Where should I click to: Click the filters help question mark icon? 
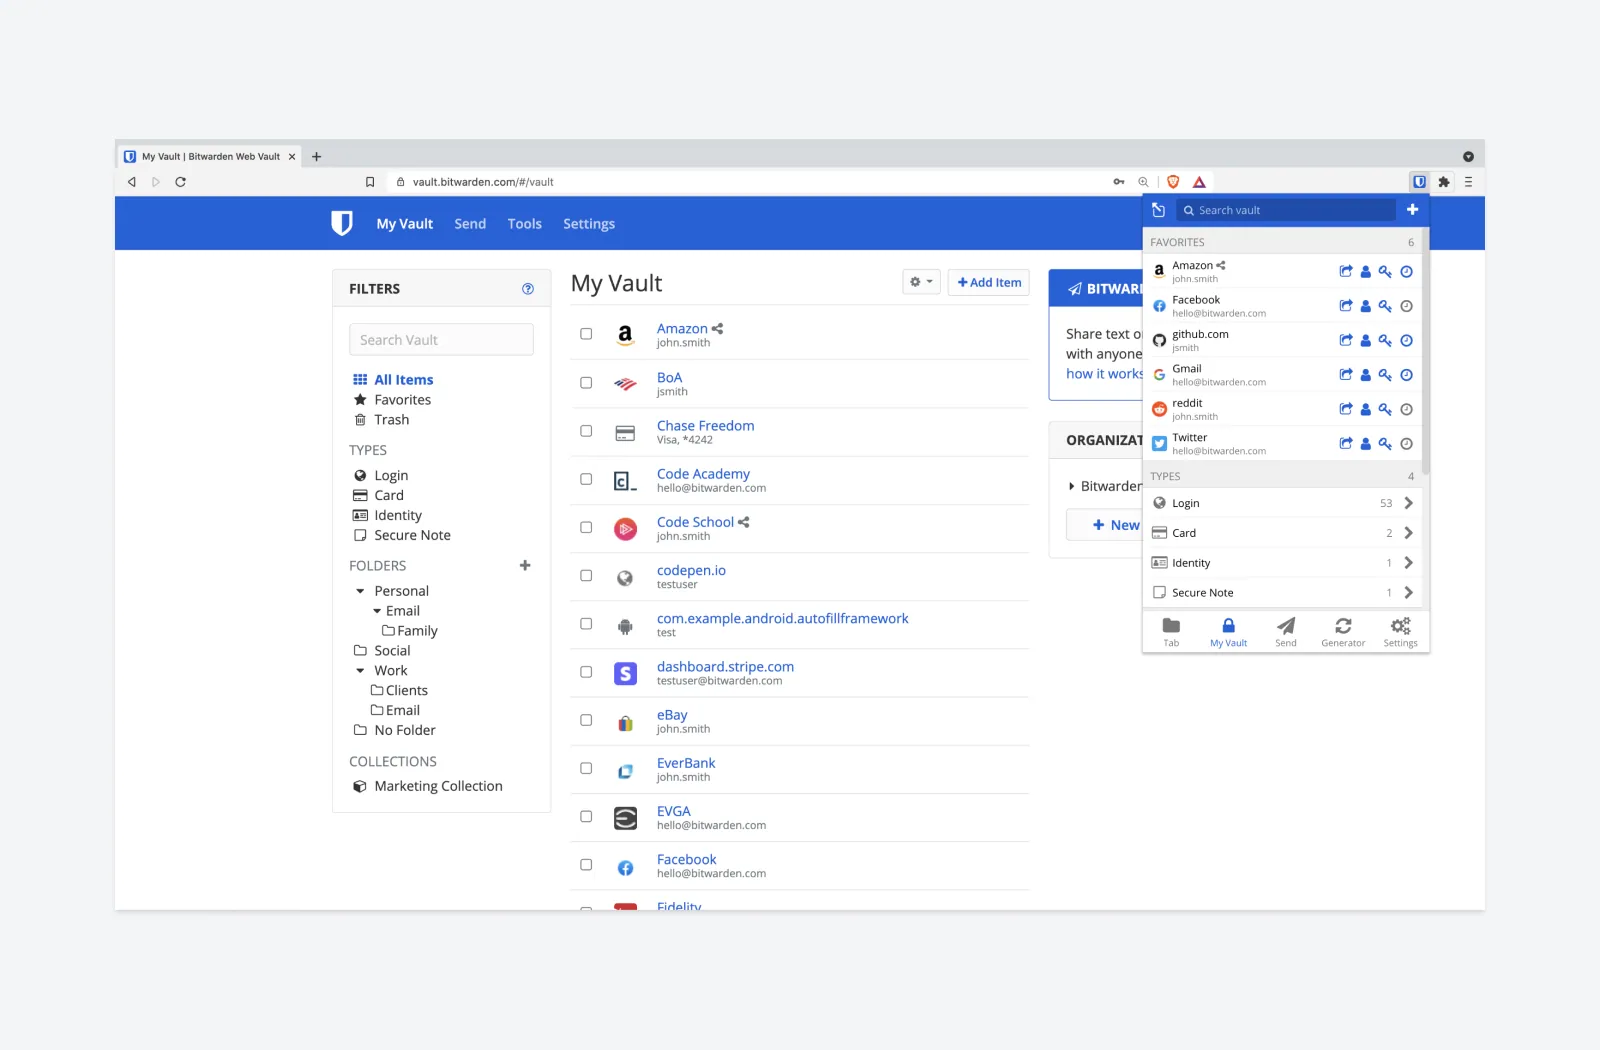pyautogui.click(x=528, y=289)
